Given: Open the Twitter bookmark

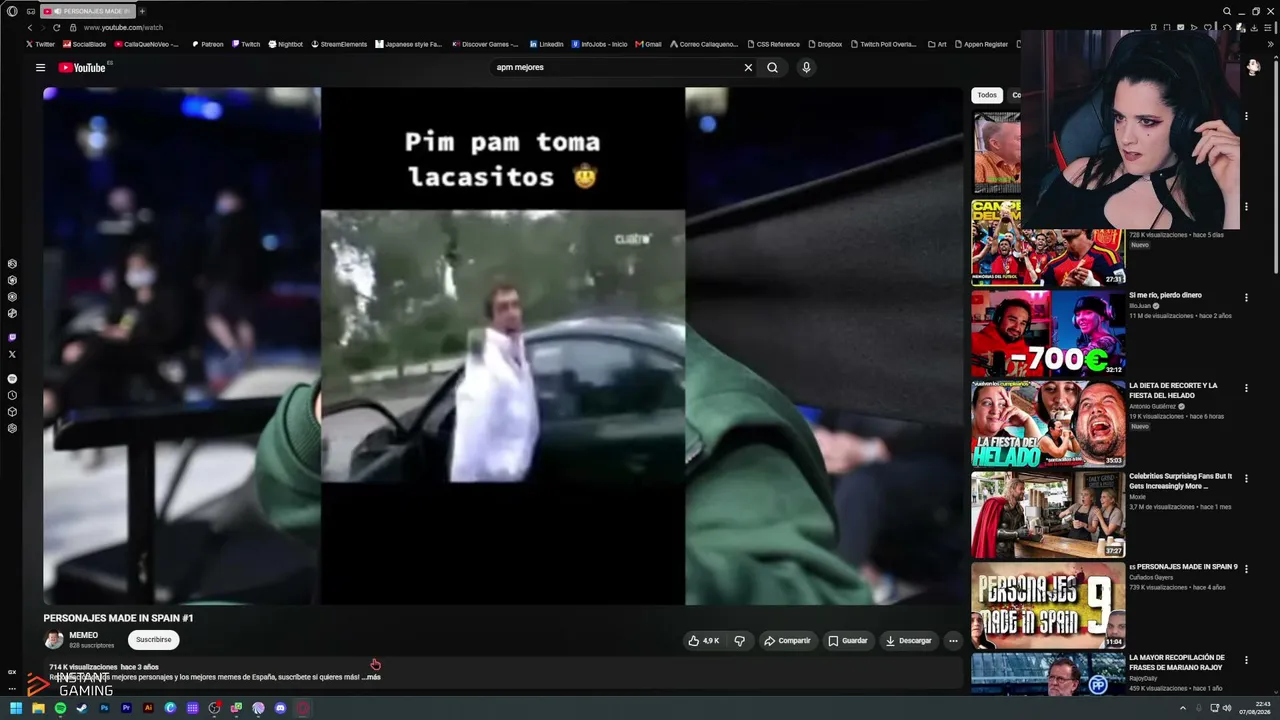Looking at the screenshot, I should click(x=41, y=44).
